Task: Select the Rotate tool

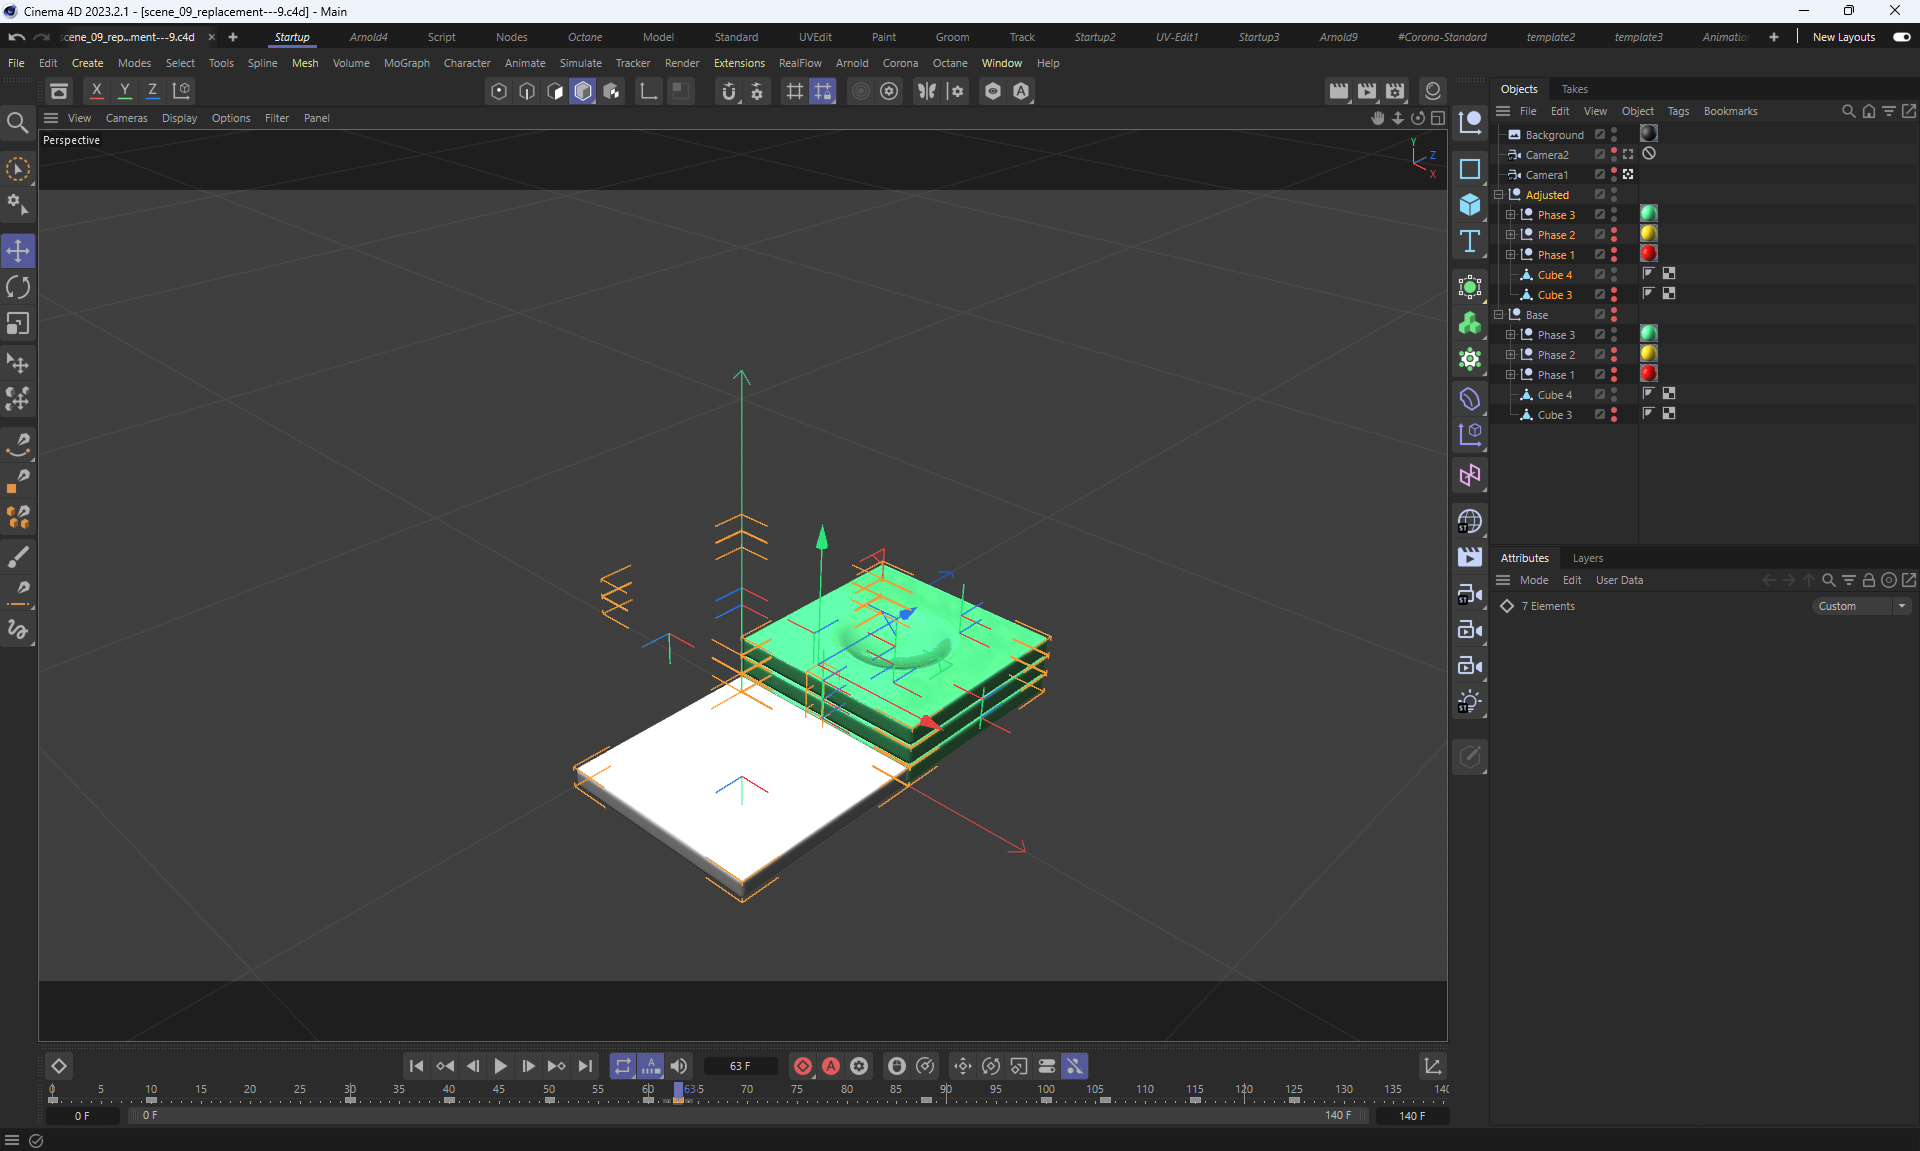Action: 18,288
